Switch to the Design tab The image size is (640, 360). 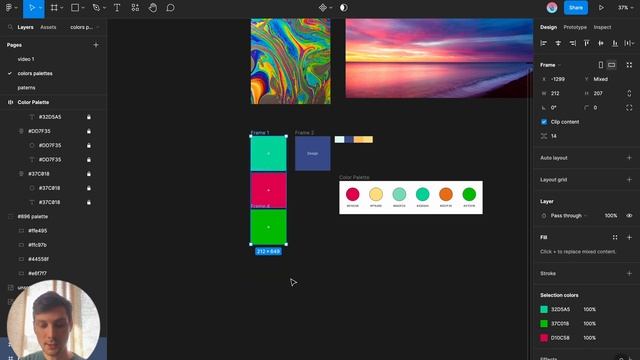tap(548, 27)
